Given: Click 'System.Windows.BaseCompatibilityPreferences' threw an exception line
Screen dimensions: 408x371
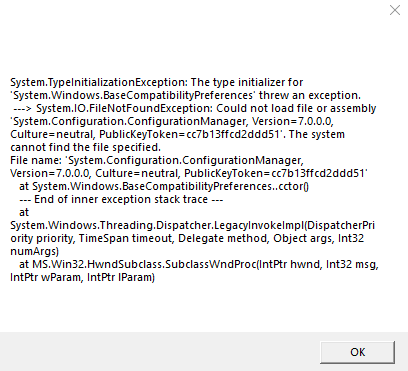Looking at the screenshot, I should point(186,95).
